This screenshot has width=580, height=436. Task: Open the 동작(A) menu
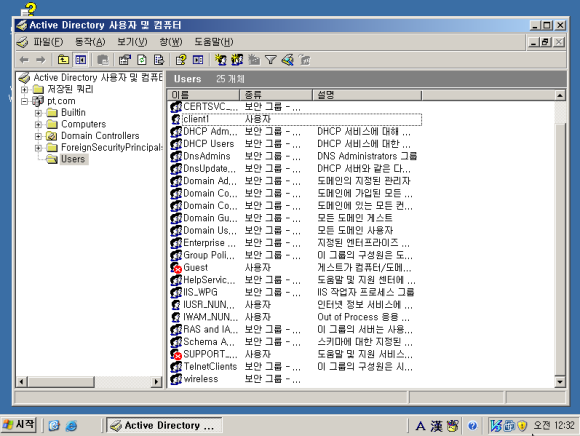[x=90, y=42]
